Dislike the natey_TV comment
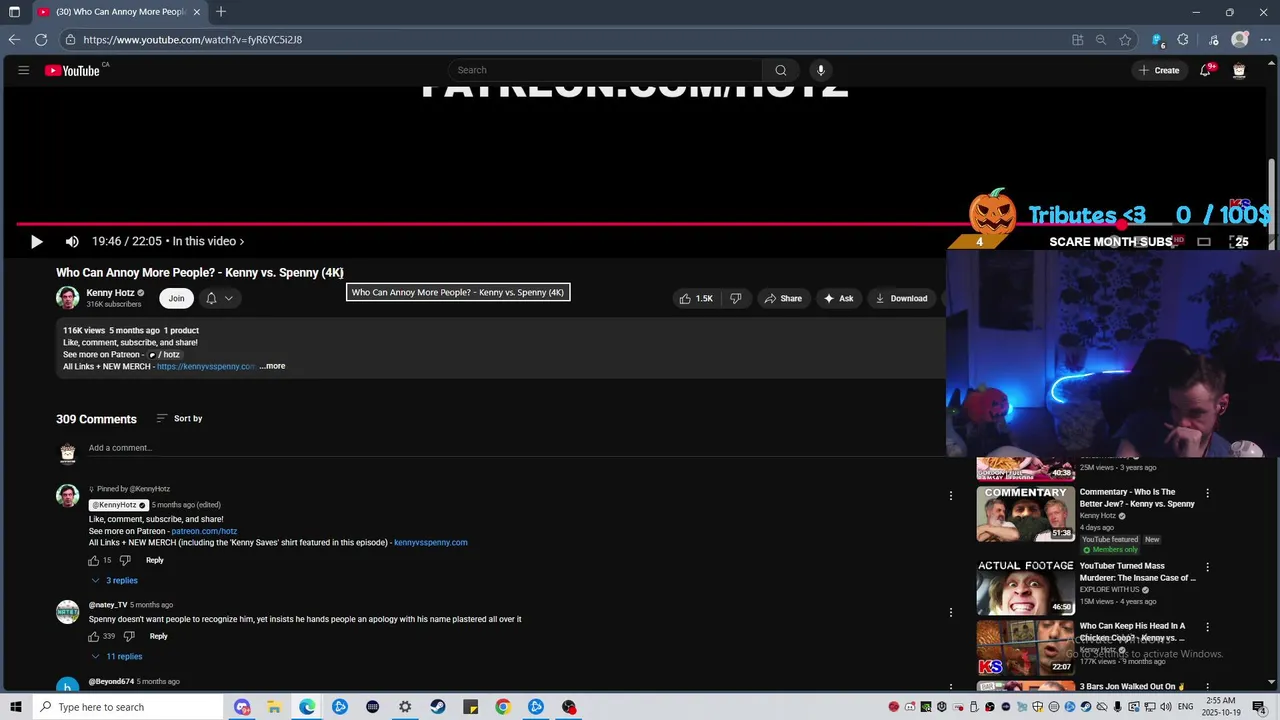Viewport: 1280px width, 720px height. [129, 636]
